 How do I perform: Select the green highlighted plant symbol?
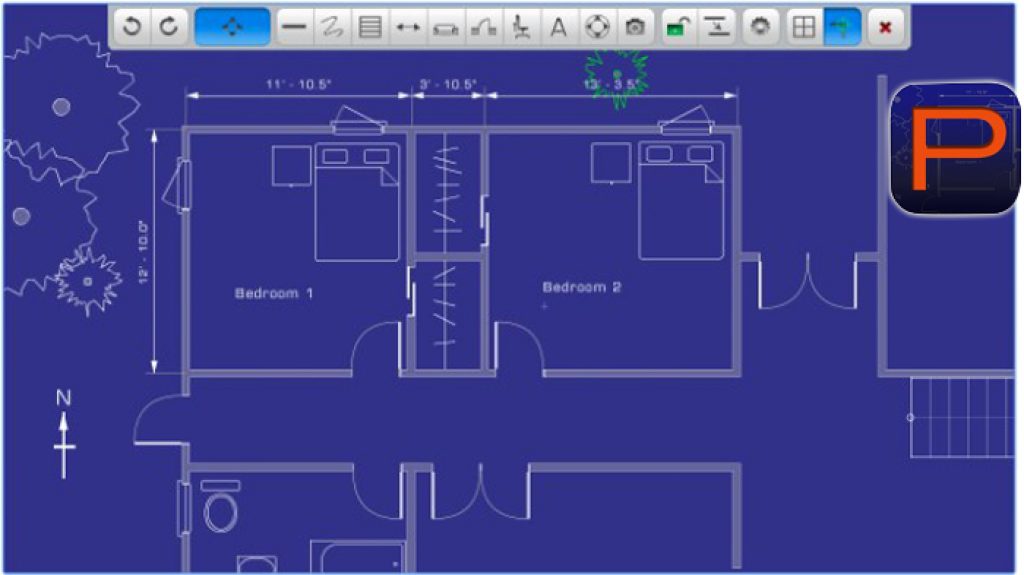tap(617, 76)
